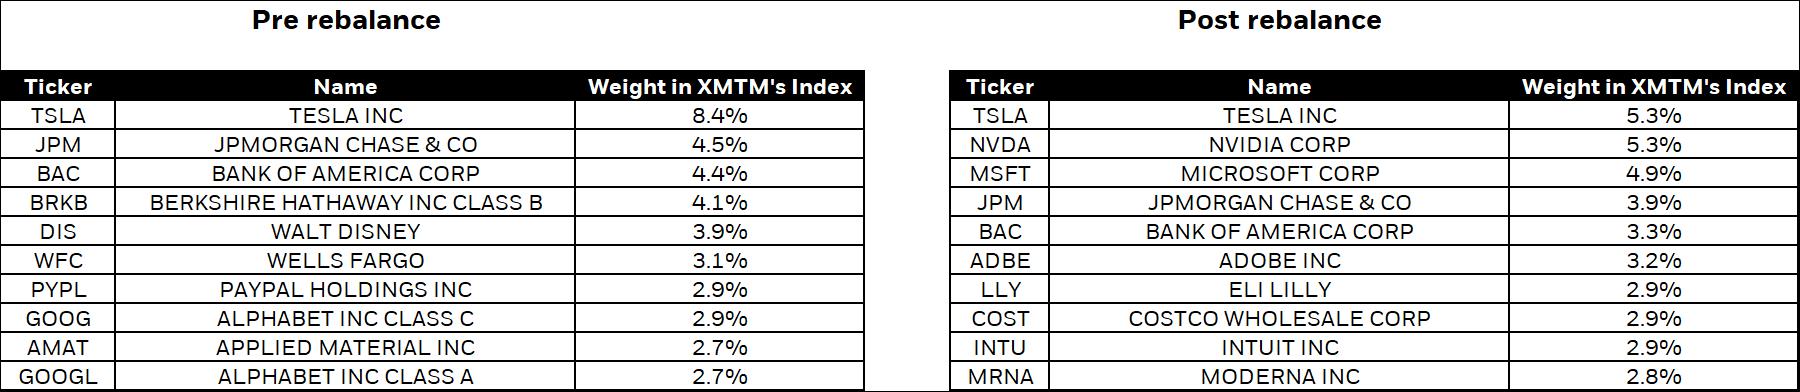This screenshot has width=1800, height=392.
Task: Select the PAYPAL HOLDINGS INC cell
Action: pyautogui.click(x=345, y=289)
